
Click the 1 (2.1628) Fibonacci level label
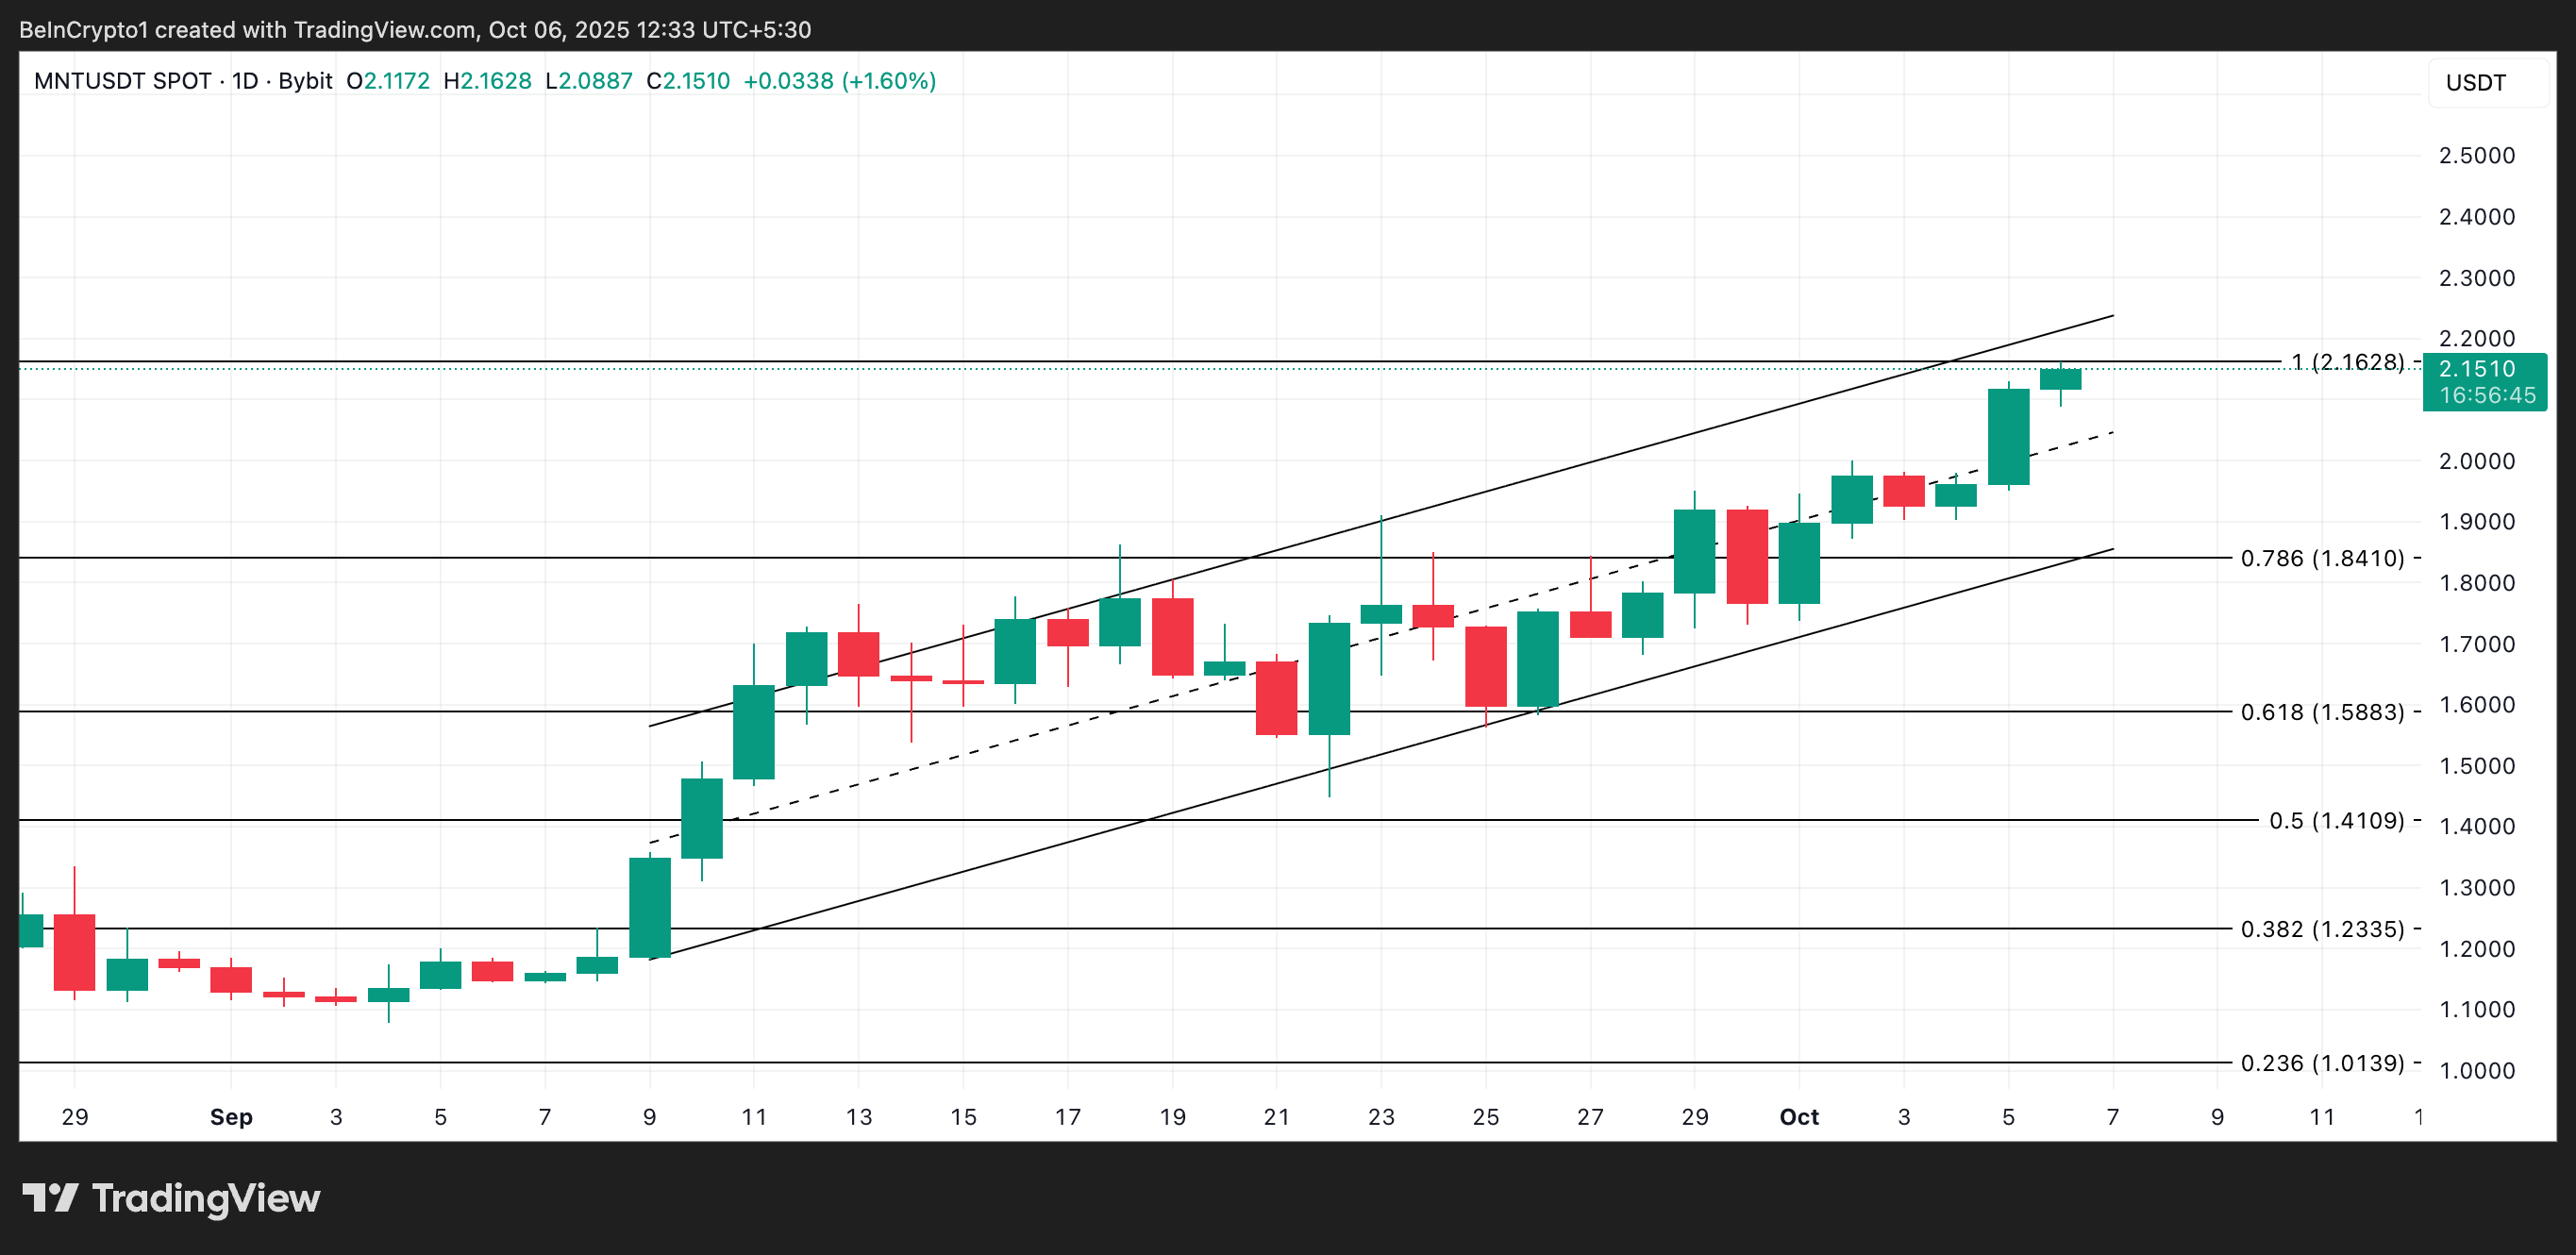point(2347,362)
